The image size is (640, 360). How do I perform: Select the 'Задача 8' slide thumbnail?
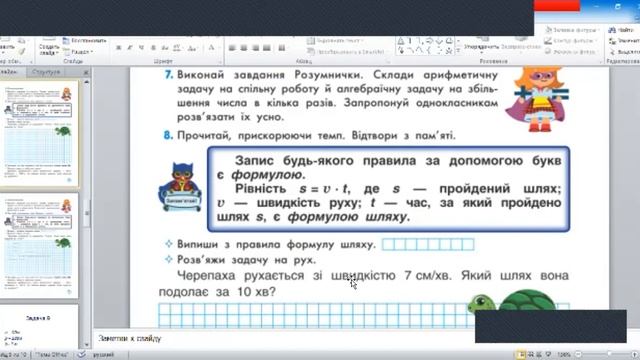coord(39,327)
